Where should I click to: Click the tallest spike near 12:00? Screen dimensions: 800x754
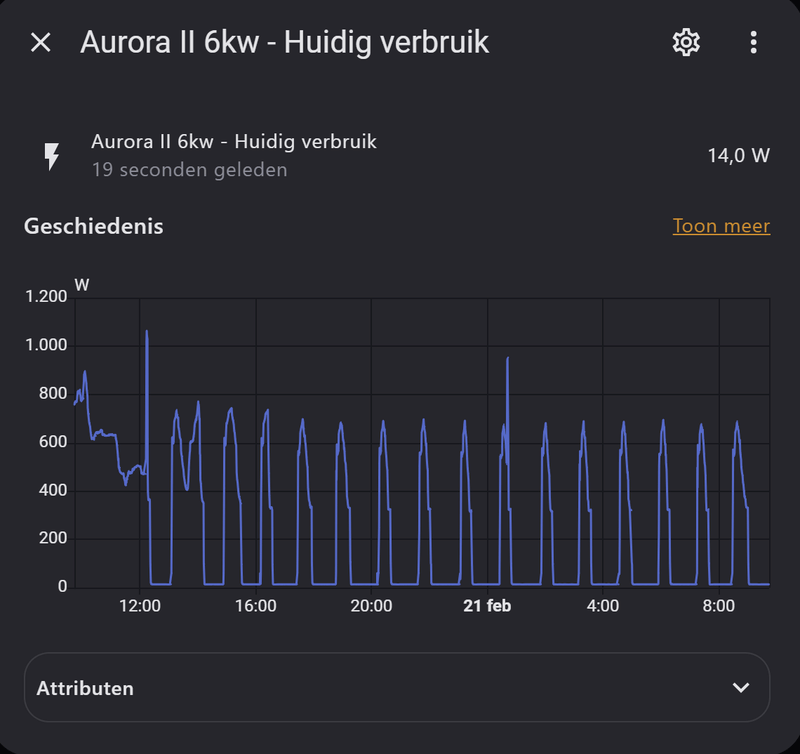coord(147,335)
